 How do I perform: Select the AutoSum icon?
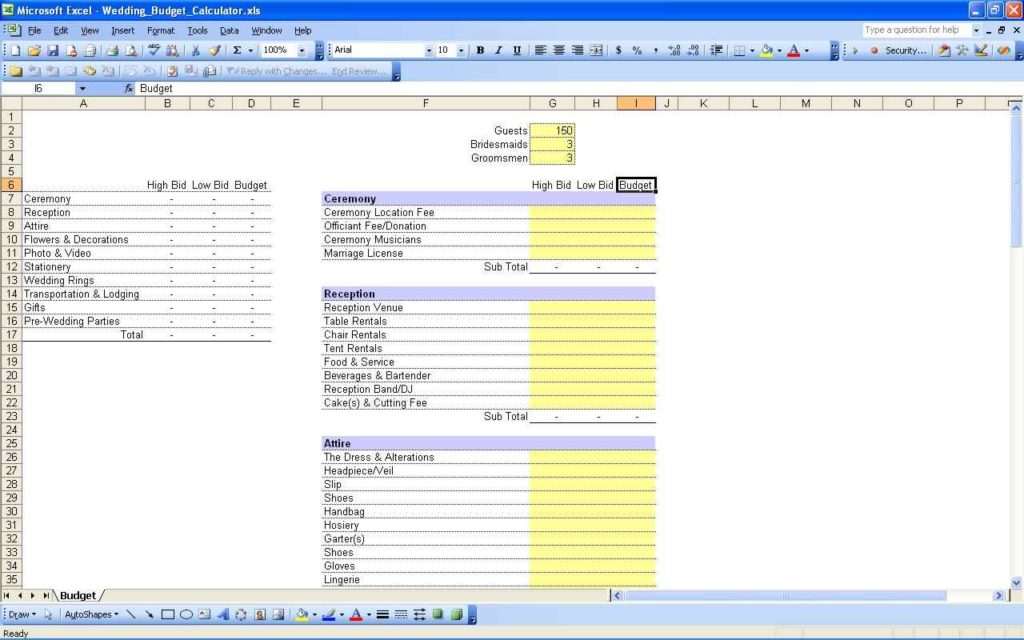237,50
